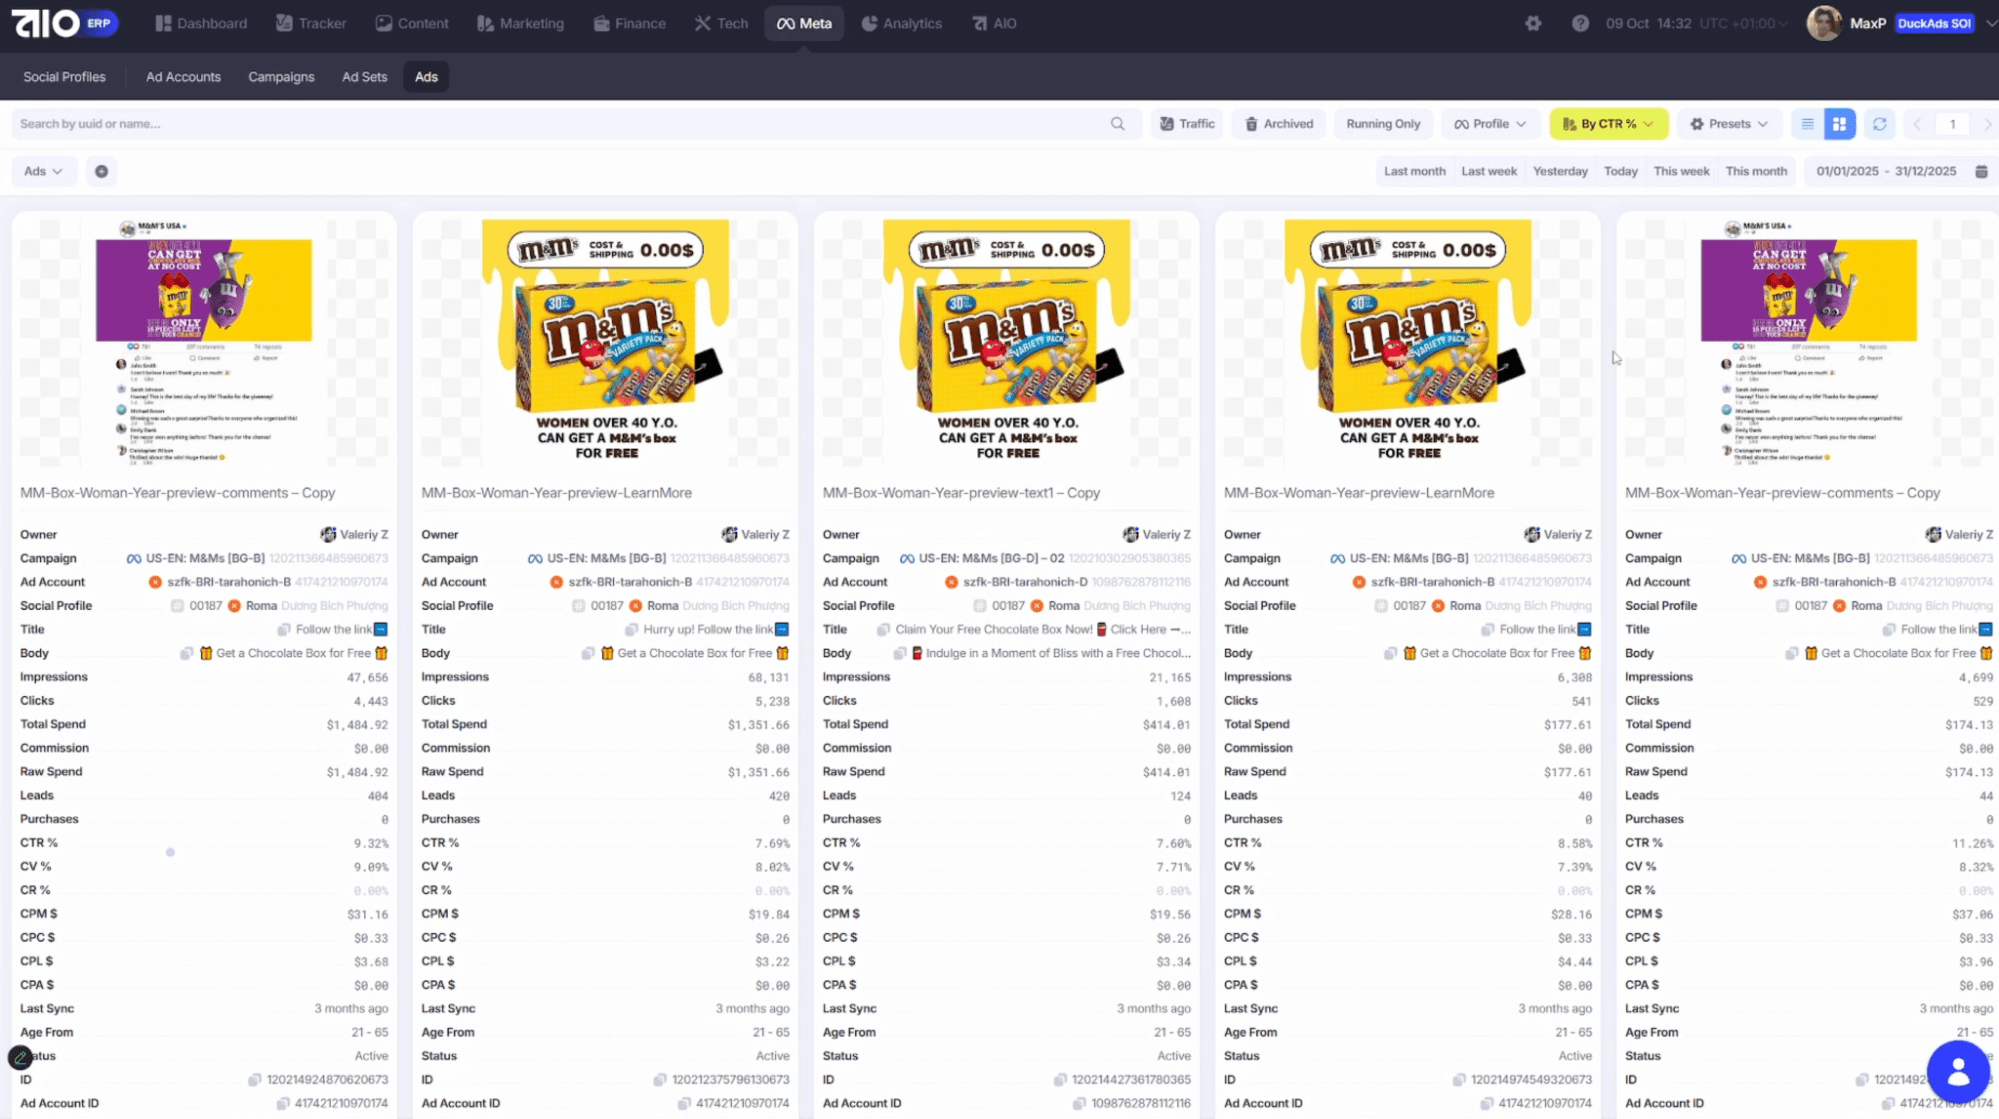Open the Finance menu

(x=629, y=23)
